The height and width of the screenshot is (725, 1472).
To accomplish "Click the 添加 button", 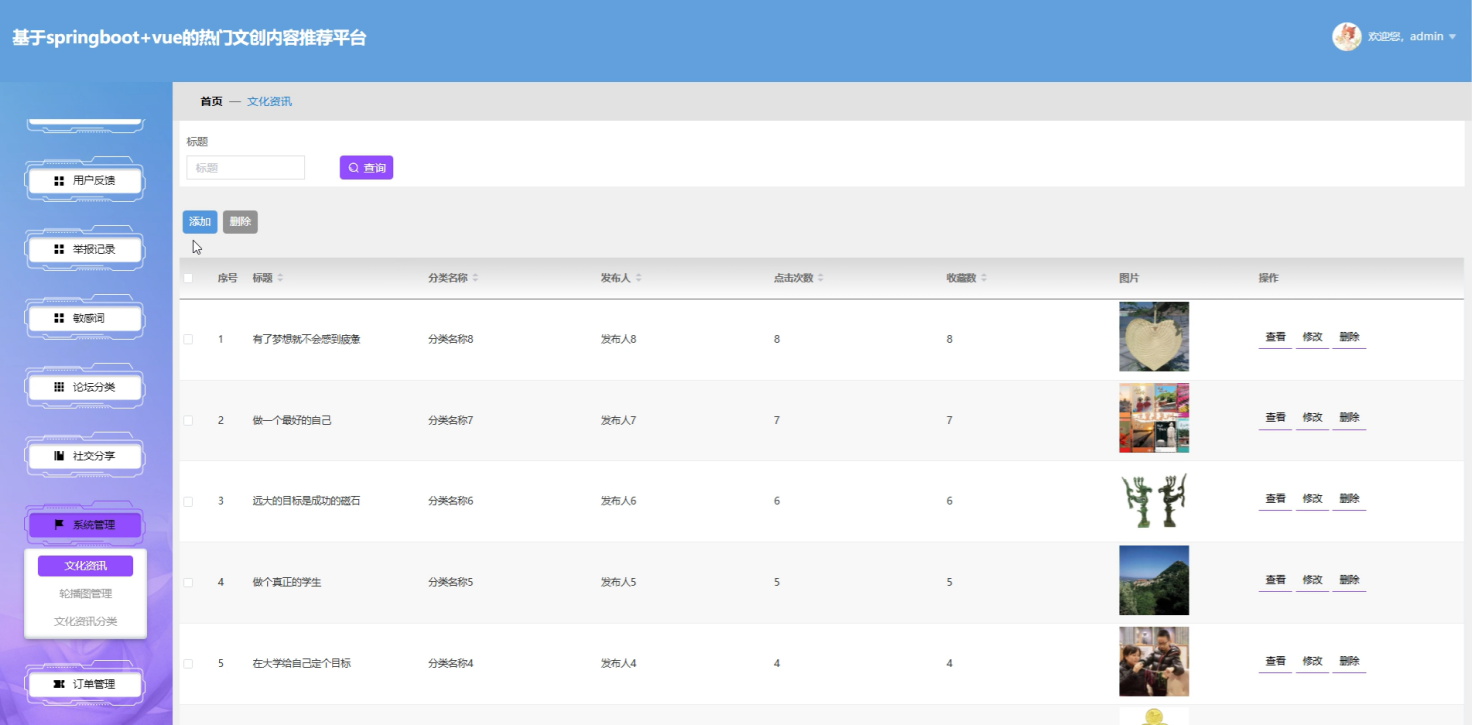I will (200, 222).
